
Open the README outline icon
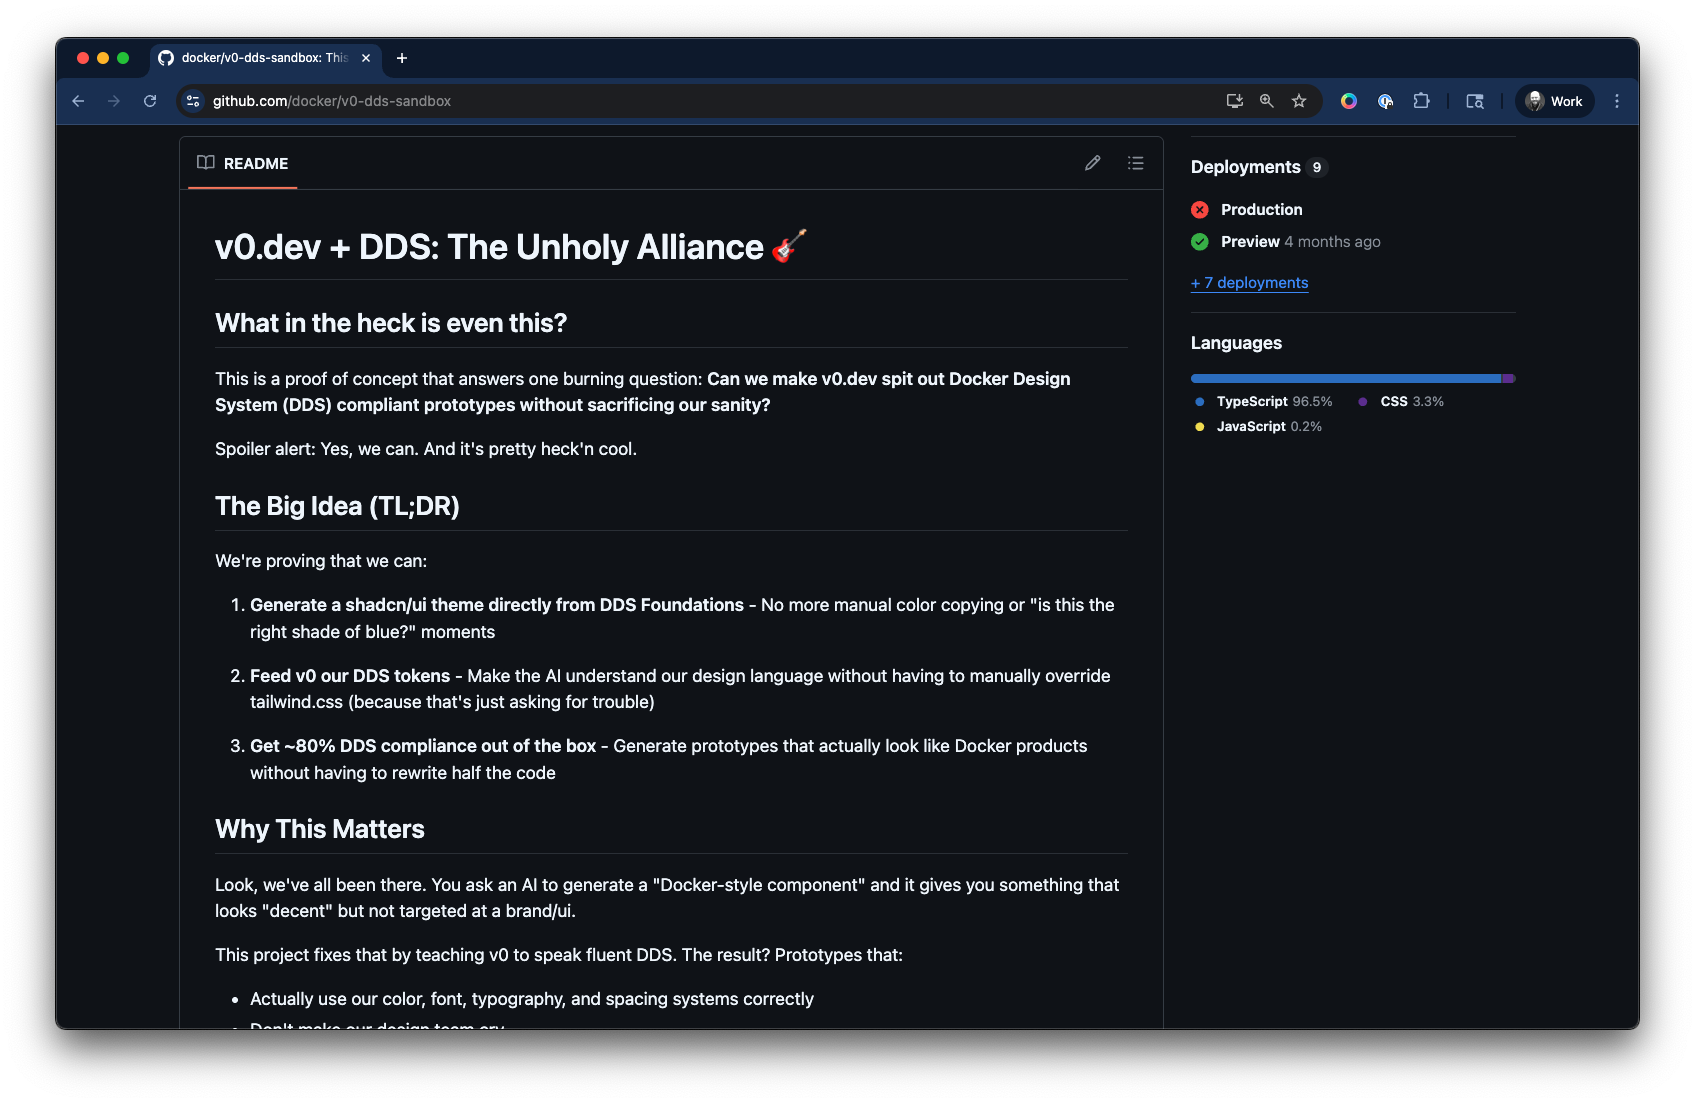point(1136,163)
